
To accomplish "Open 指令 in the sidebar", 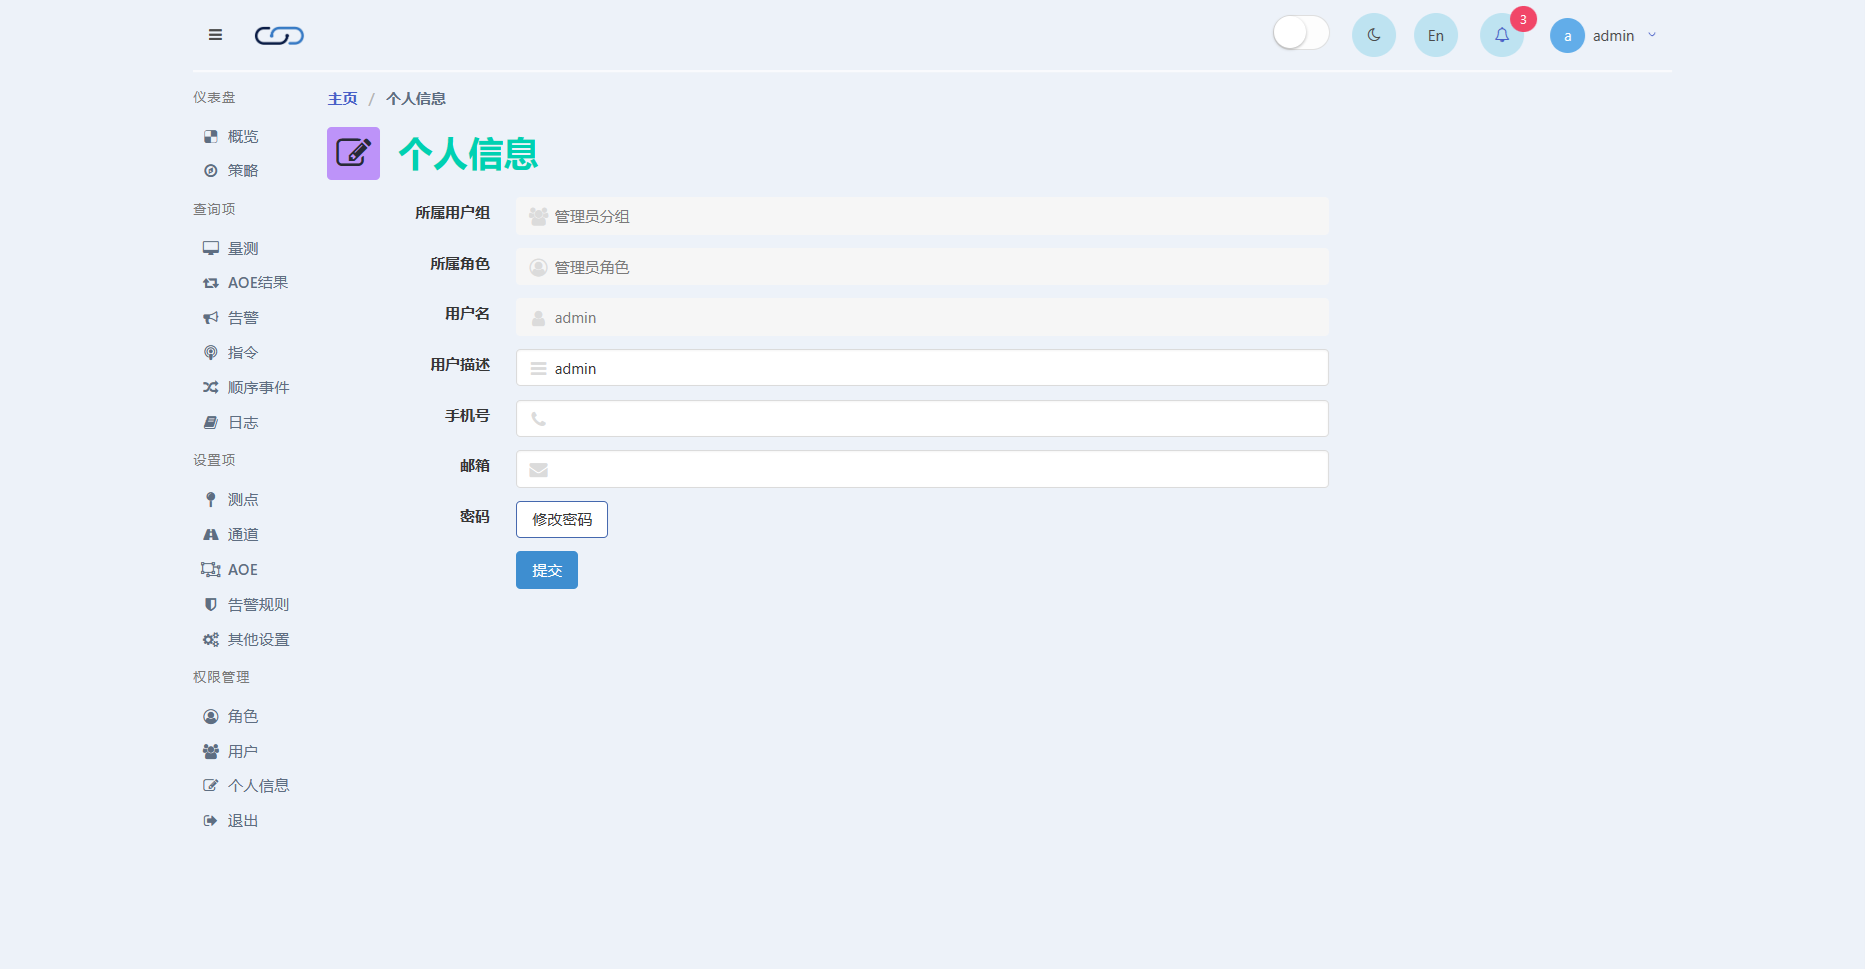I will [243, 352].
